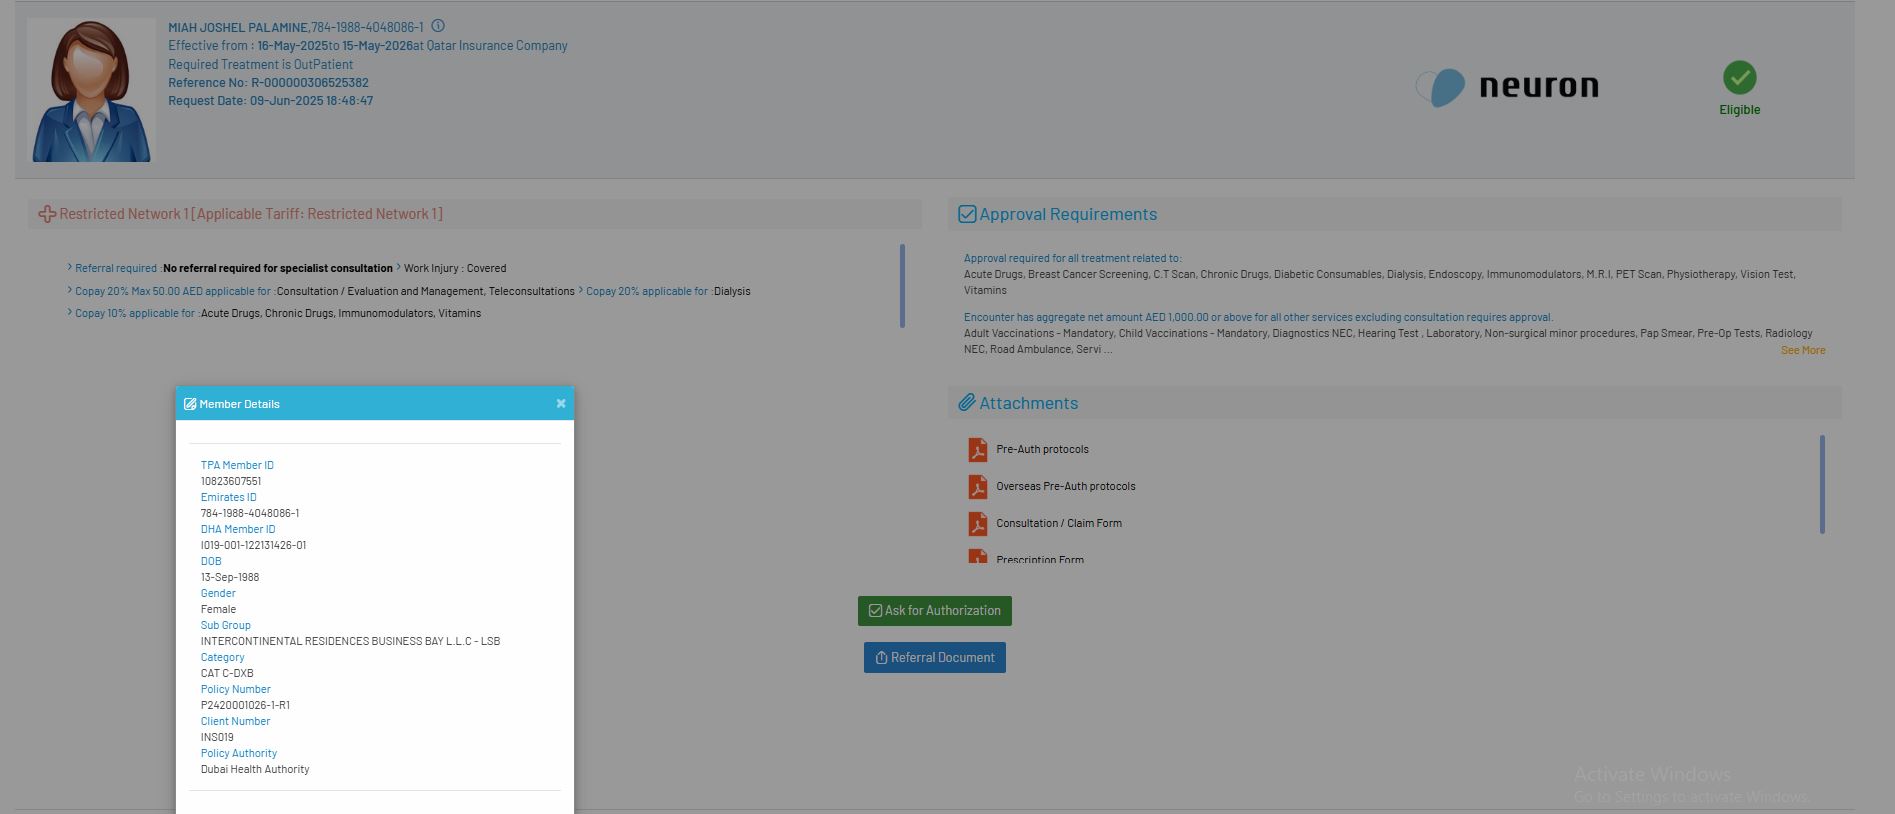Click the member avatar picture
Viewport: 1895px width, 814px height.
tap(91, 90)
